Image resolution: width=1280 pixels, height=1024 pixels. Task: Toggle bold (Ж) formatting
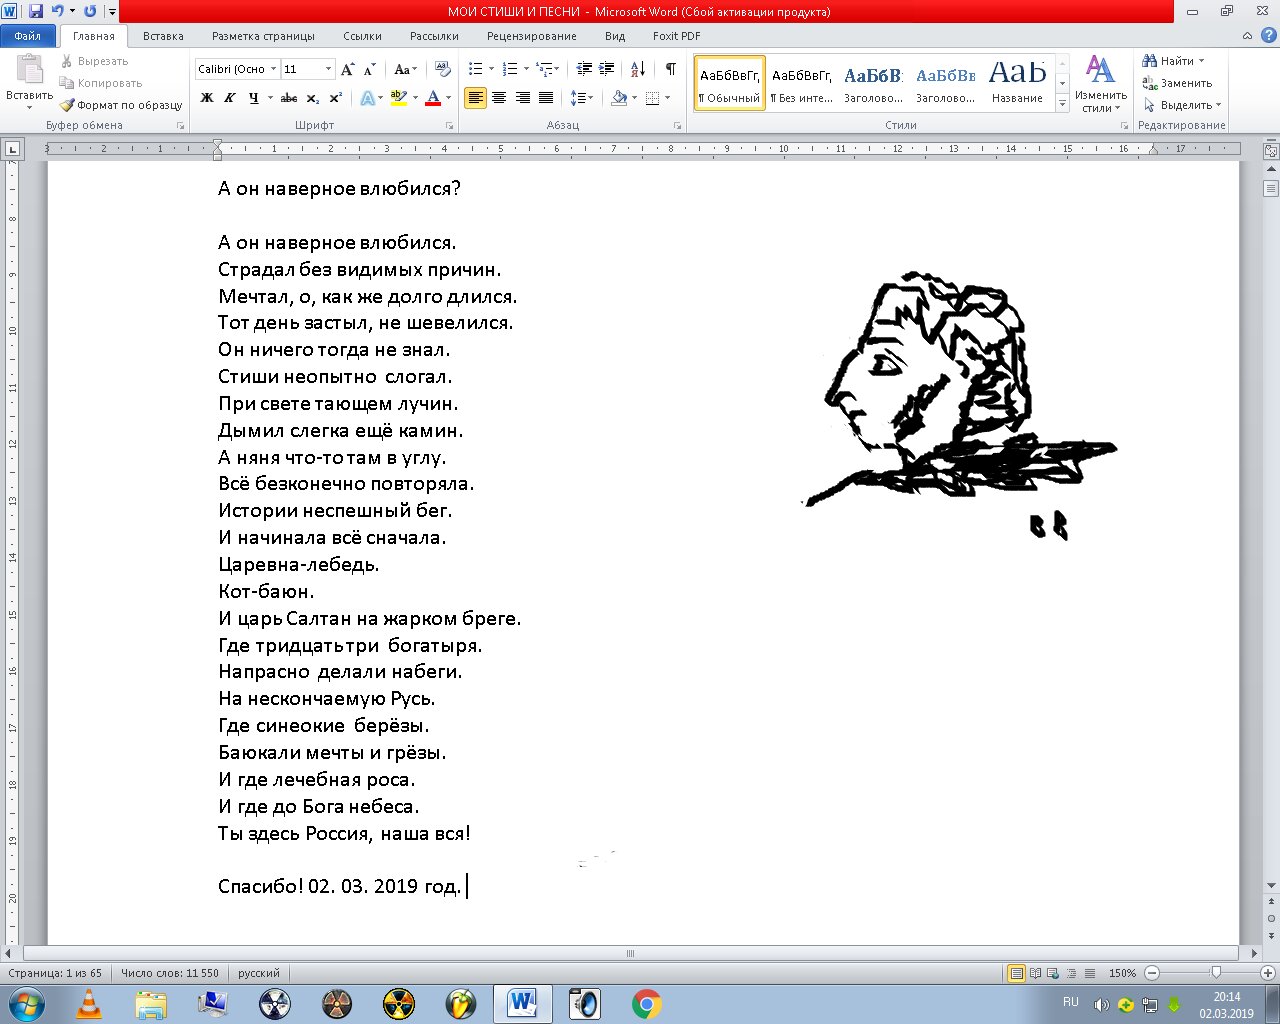pyautogui.click(x=207, y=98)
